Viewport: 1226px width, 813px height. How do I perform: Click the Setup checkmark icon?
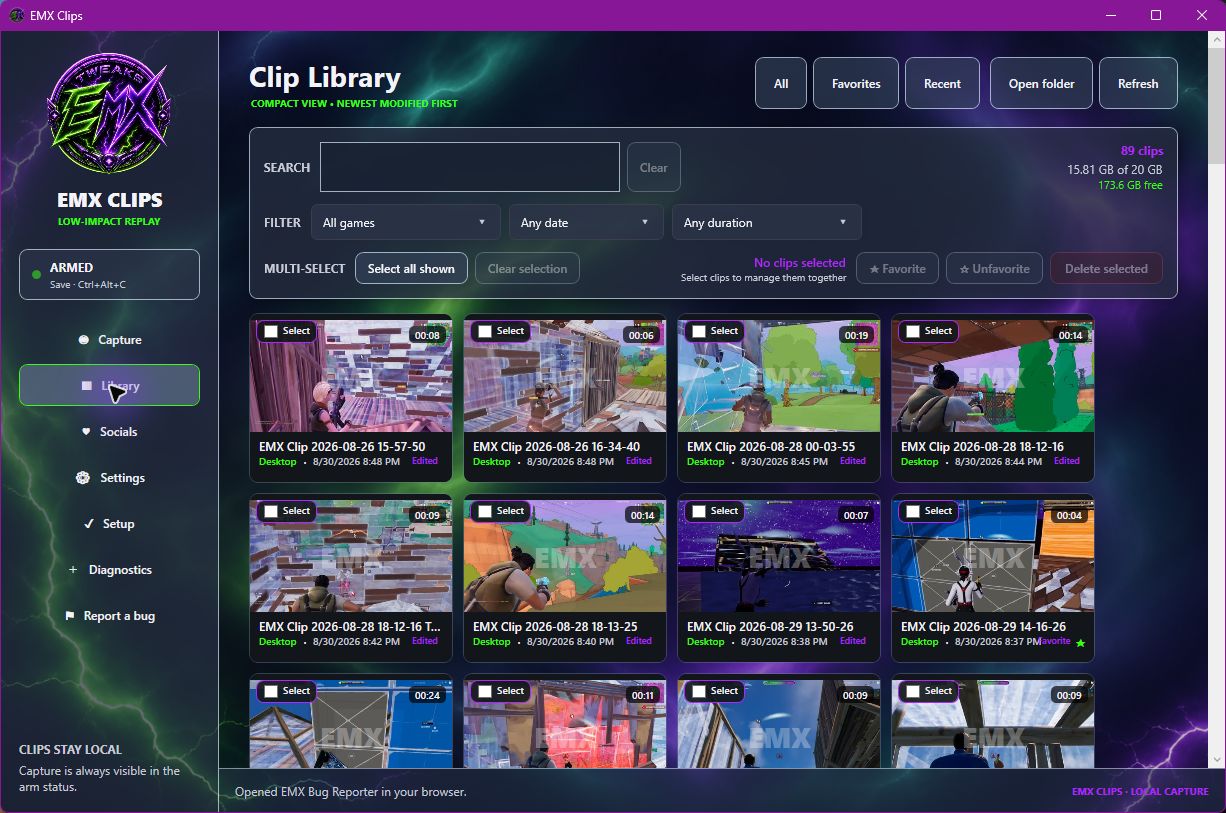(x=87, y=524)
